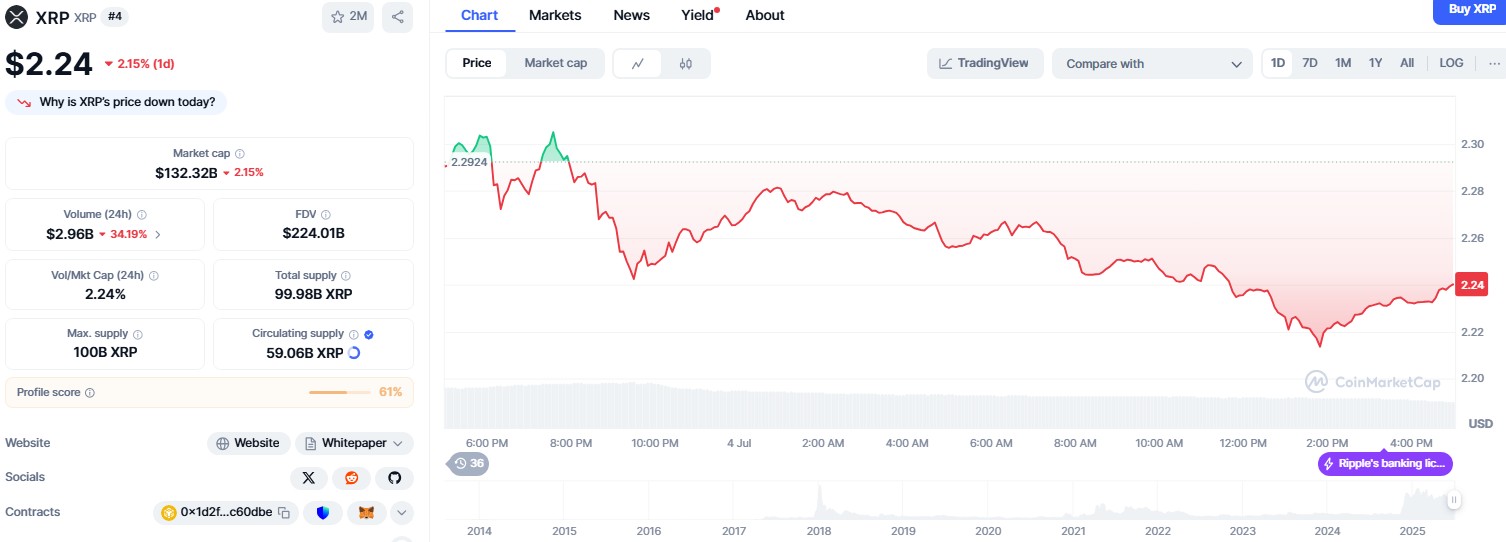The image size is (1506, 542).
Task: Add token to MetaMask via fox icon
Action: 366,513
